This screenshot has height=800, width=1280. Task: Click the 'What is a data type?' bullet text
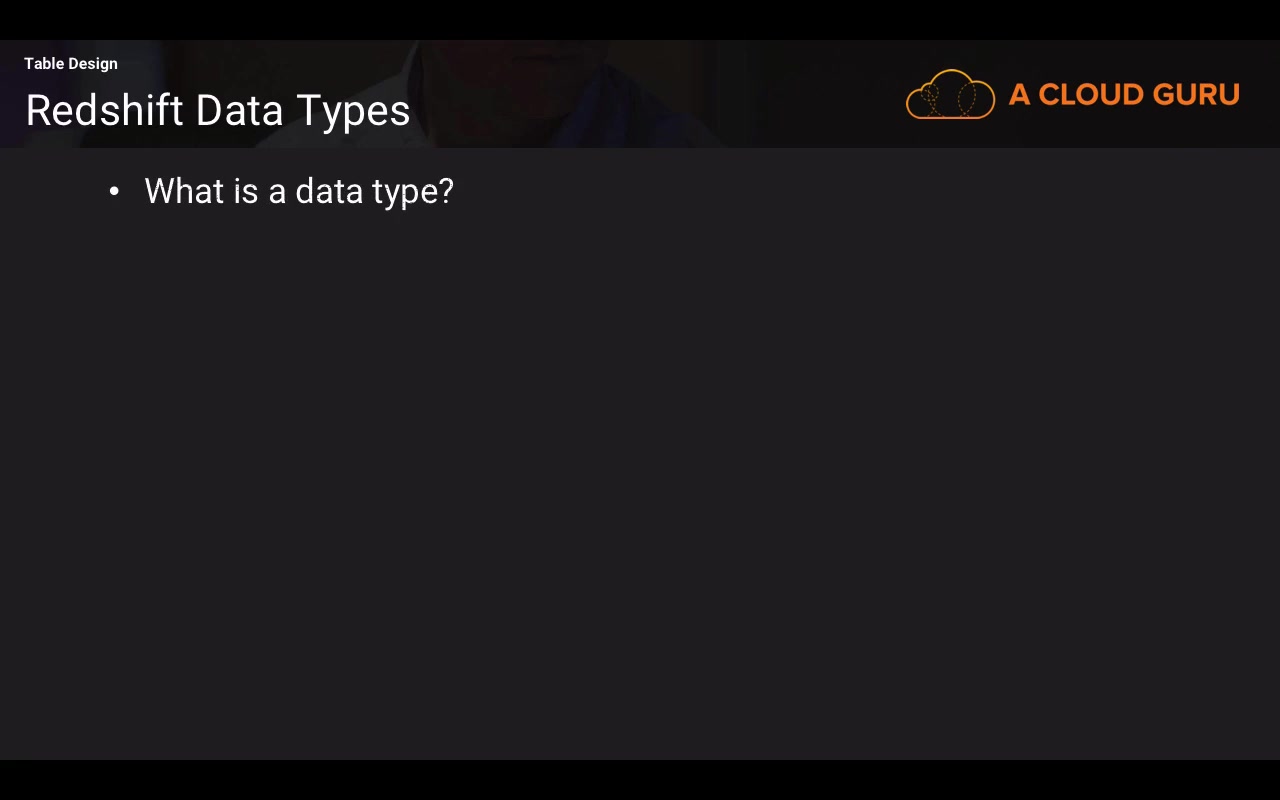coord(299,191)
